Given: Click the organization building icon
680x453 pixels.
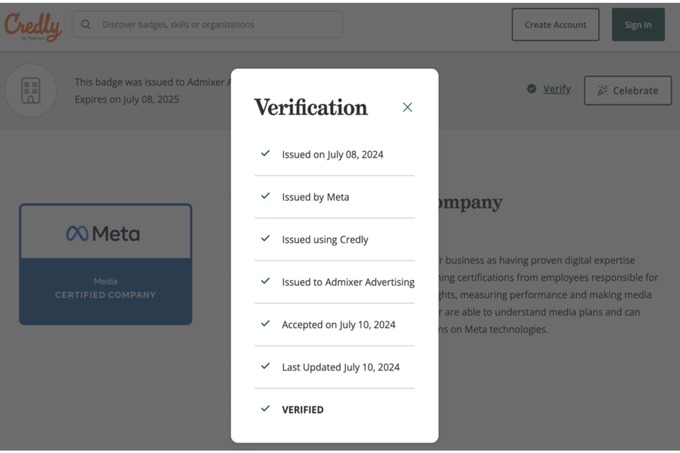Looking at the screenshot, I should [x=31, y=89].
